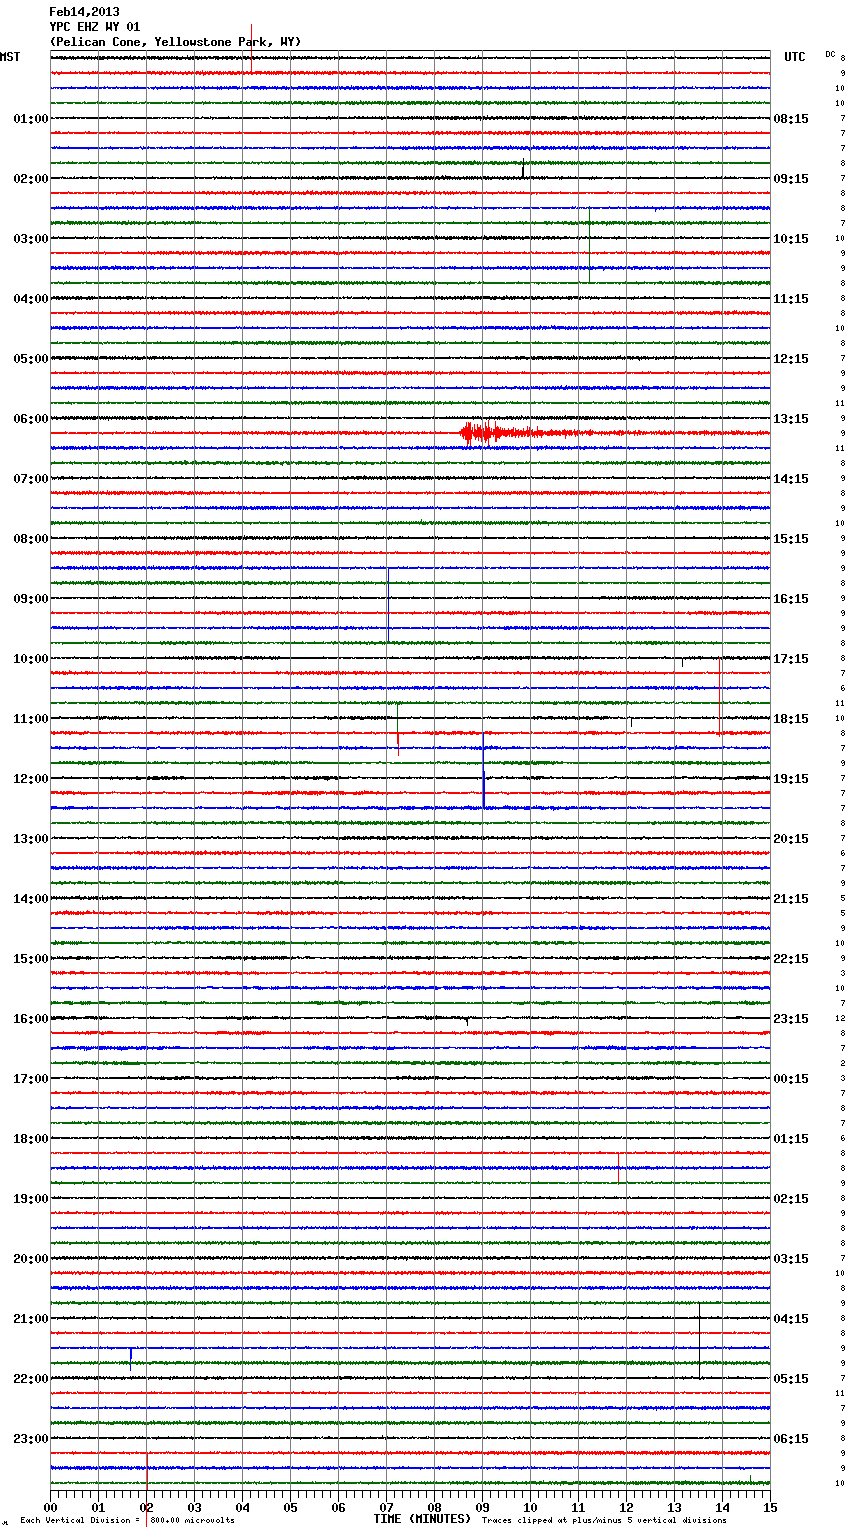Select the 04:00 MST time label
This screenshot has height=1534, width=850.
(x=31, y=299)
